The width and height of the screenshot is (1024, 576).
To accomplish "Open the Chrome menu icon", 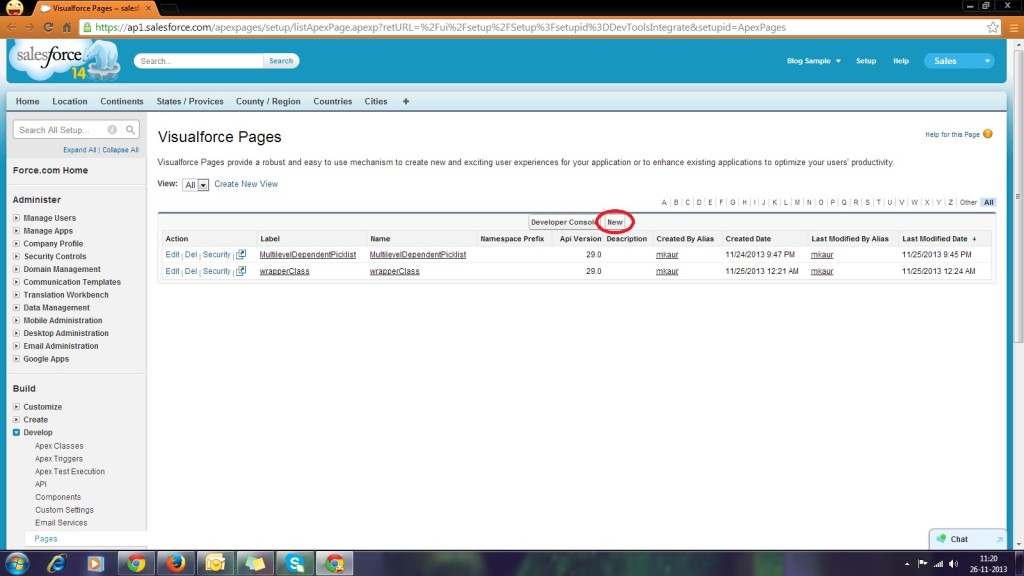I will [1014, 27].
